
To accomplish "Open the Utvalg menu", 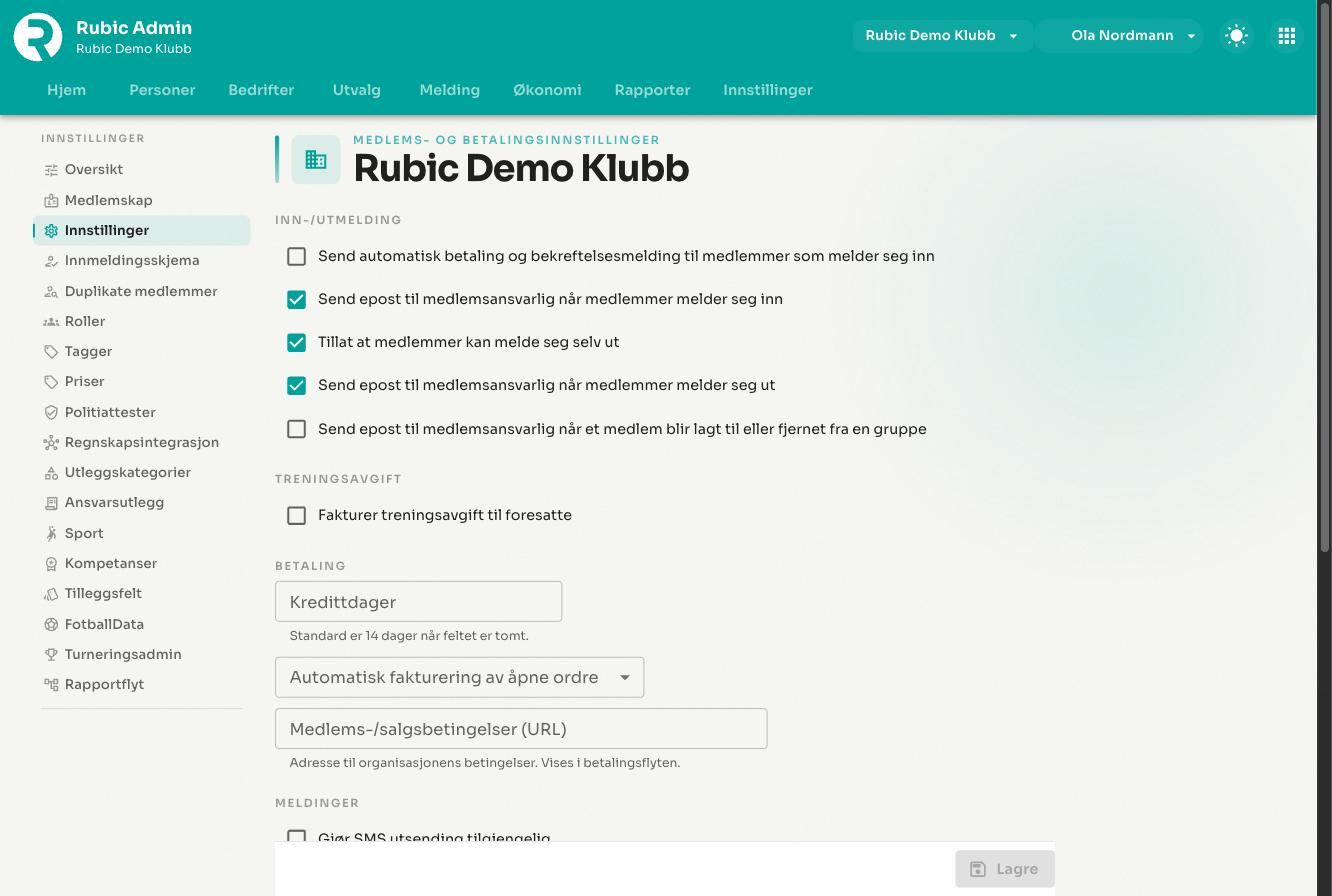I will click(x=357, y=90).
